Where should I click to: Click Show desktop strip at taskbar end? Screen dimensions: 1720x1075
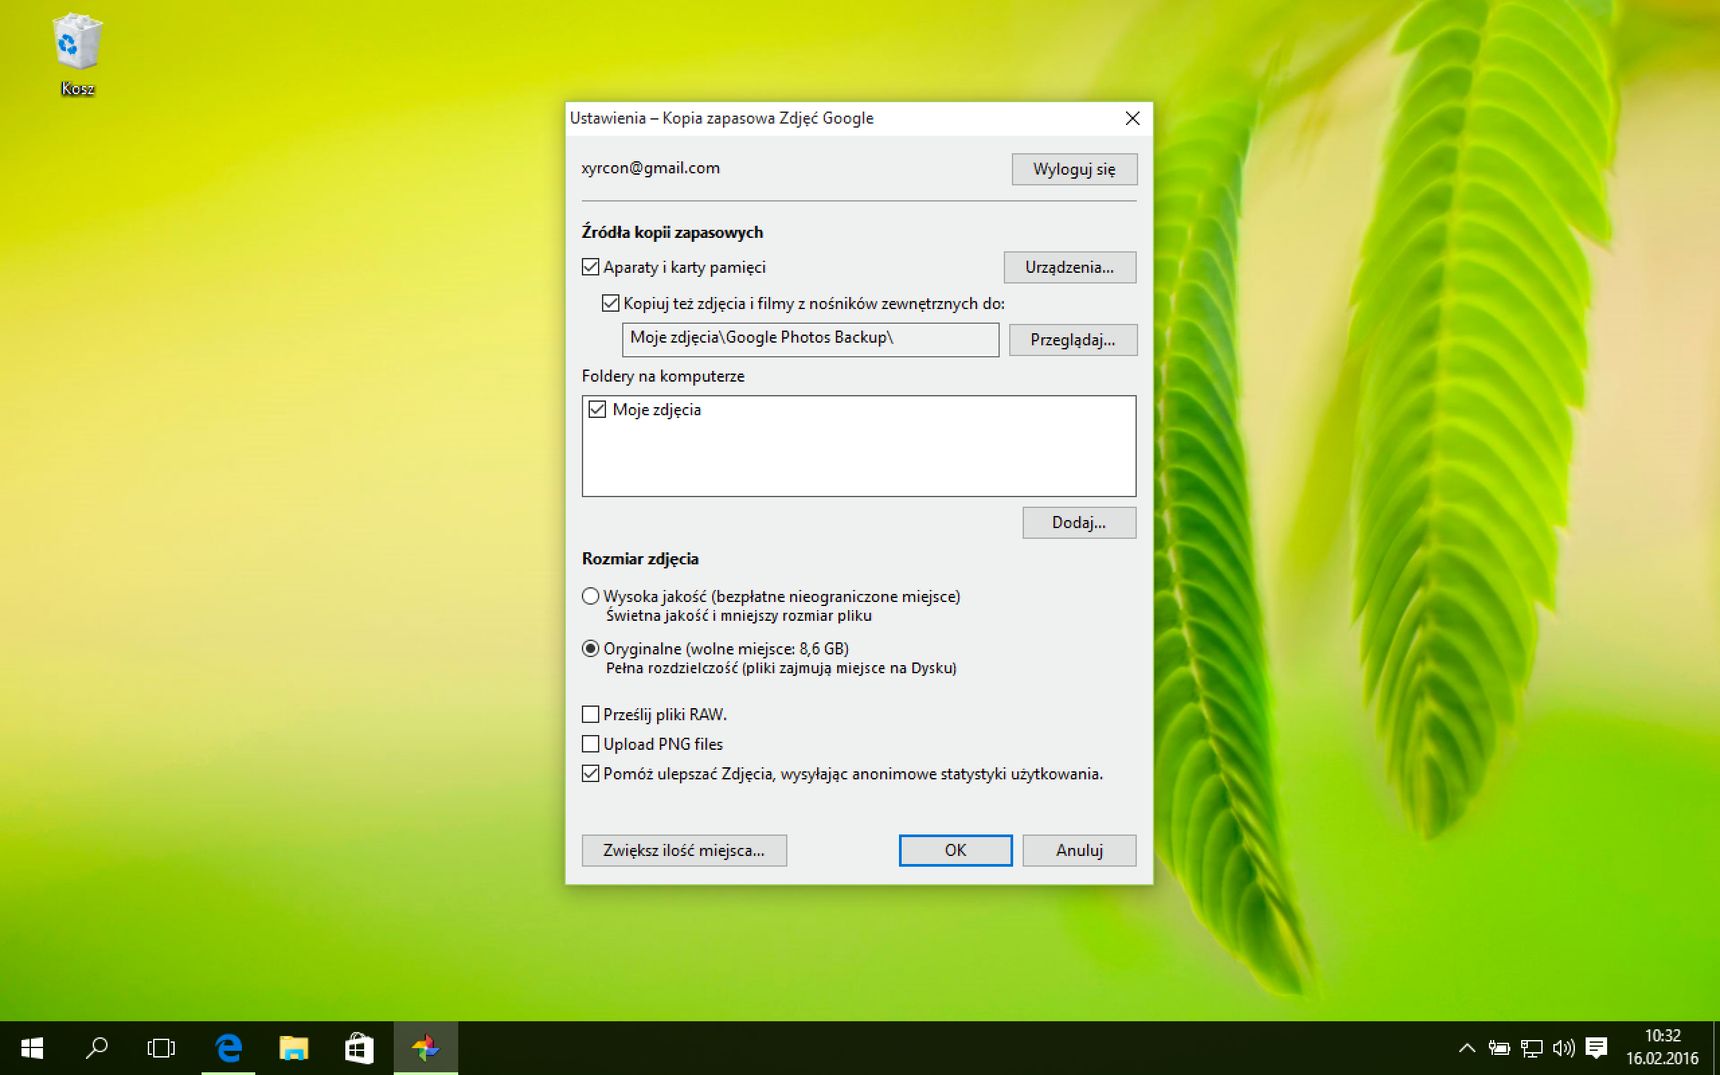[x=1715, y=1048]
